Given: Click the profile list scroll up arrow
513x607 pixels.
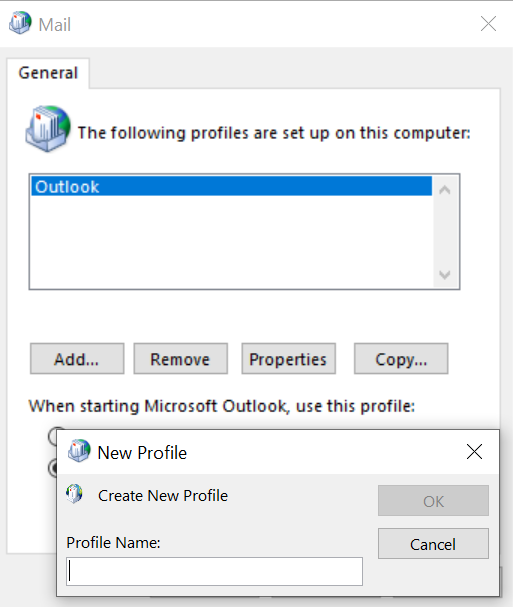Looking at the screenshot, I should pos(445,190).
